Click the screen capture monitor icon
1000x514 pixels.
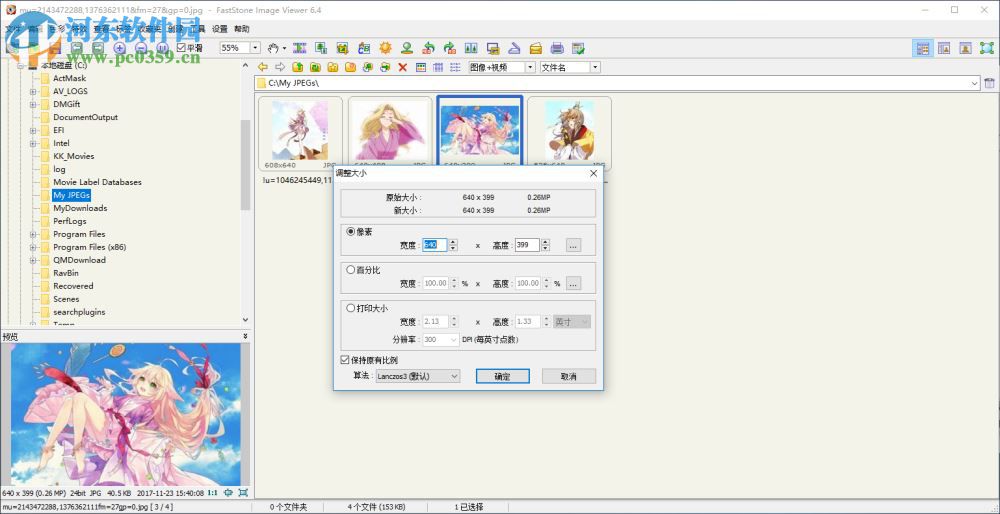(492, 48)
